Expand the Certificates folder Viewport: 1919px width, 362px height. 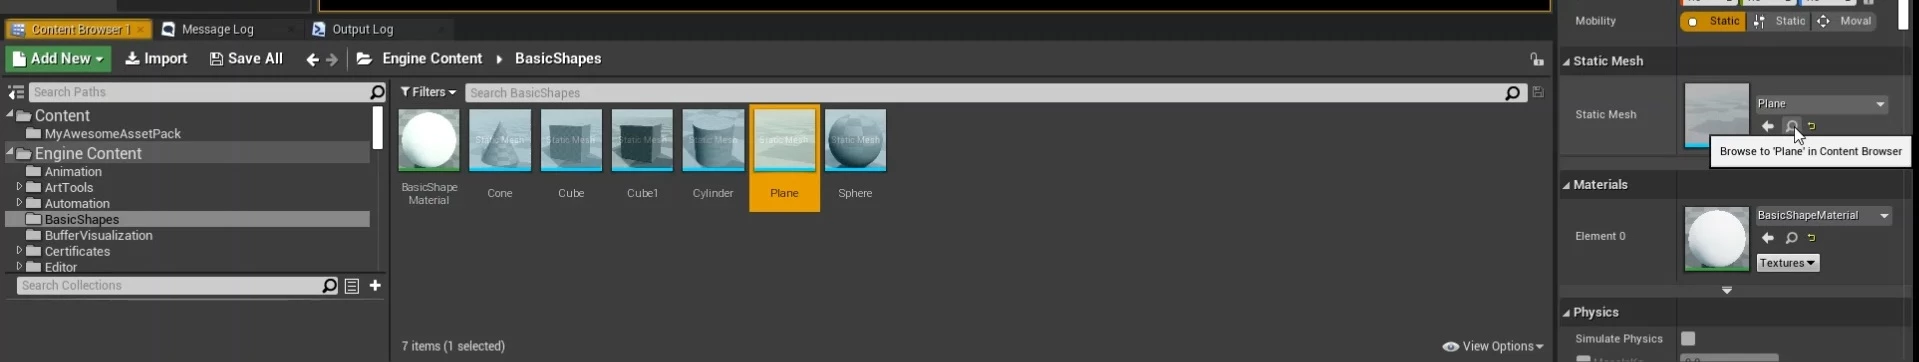(19, 251)
